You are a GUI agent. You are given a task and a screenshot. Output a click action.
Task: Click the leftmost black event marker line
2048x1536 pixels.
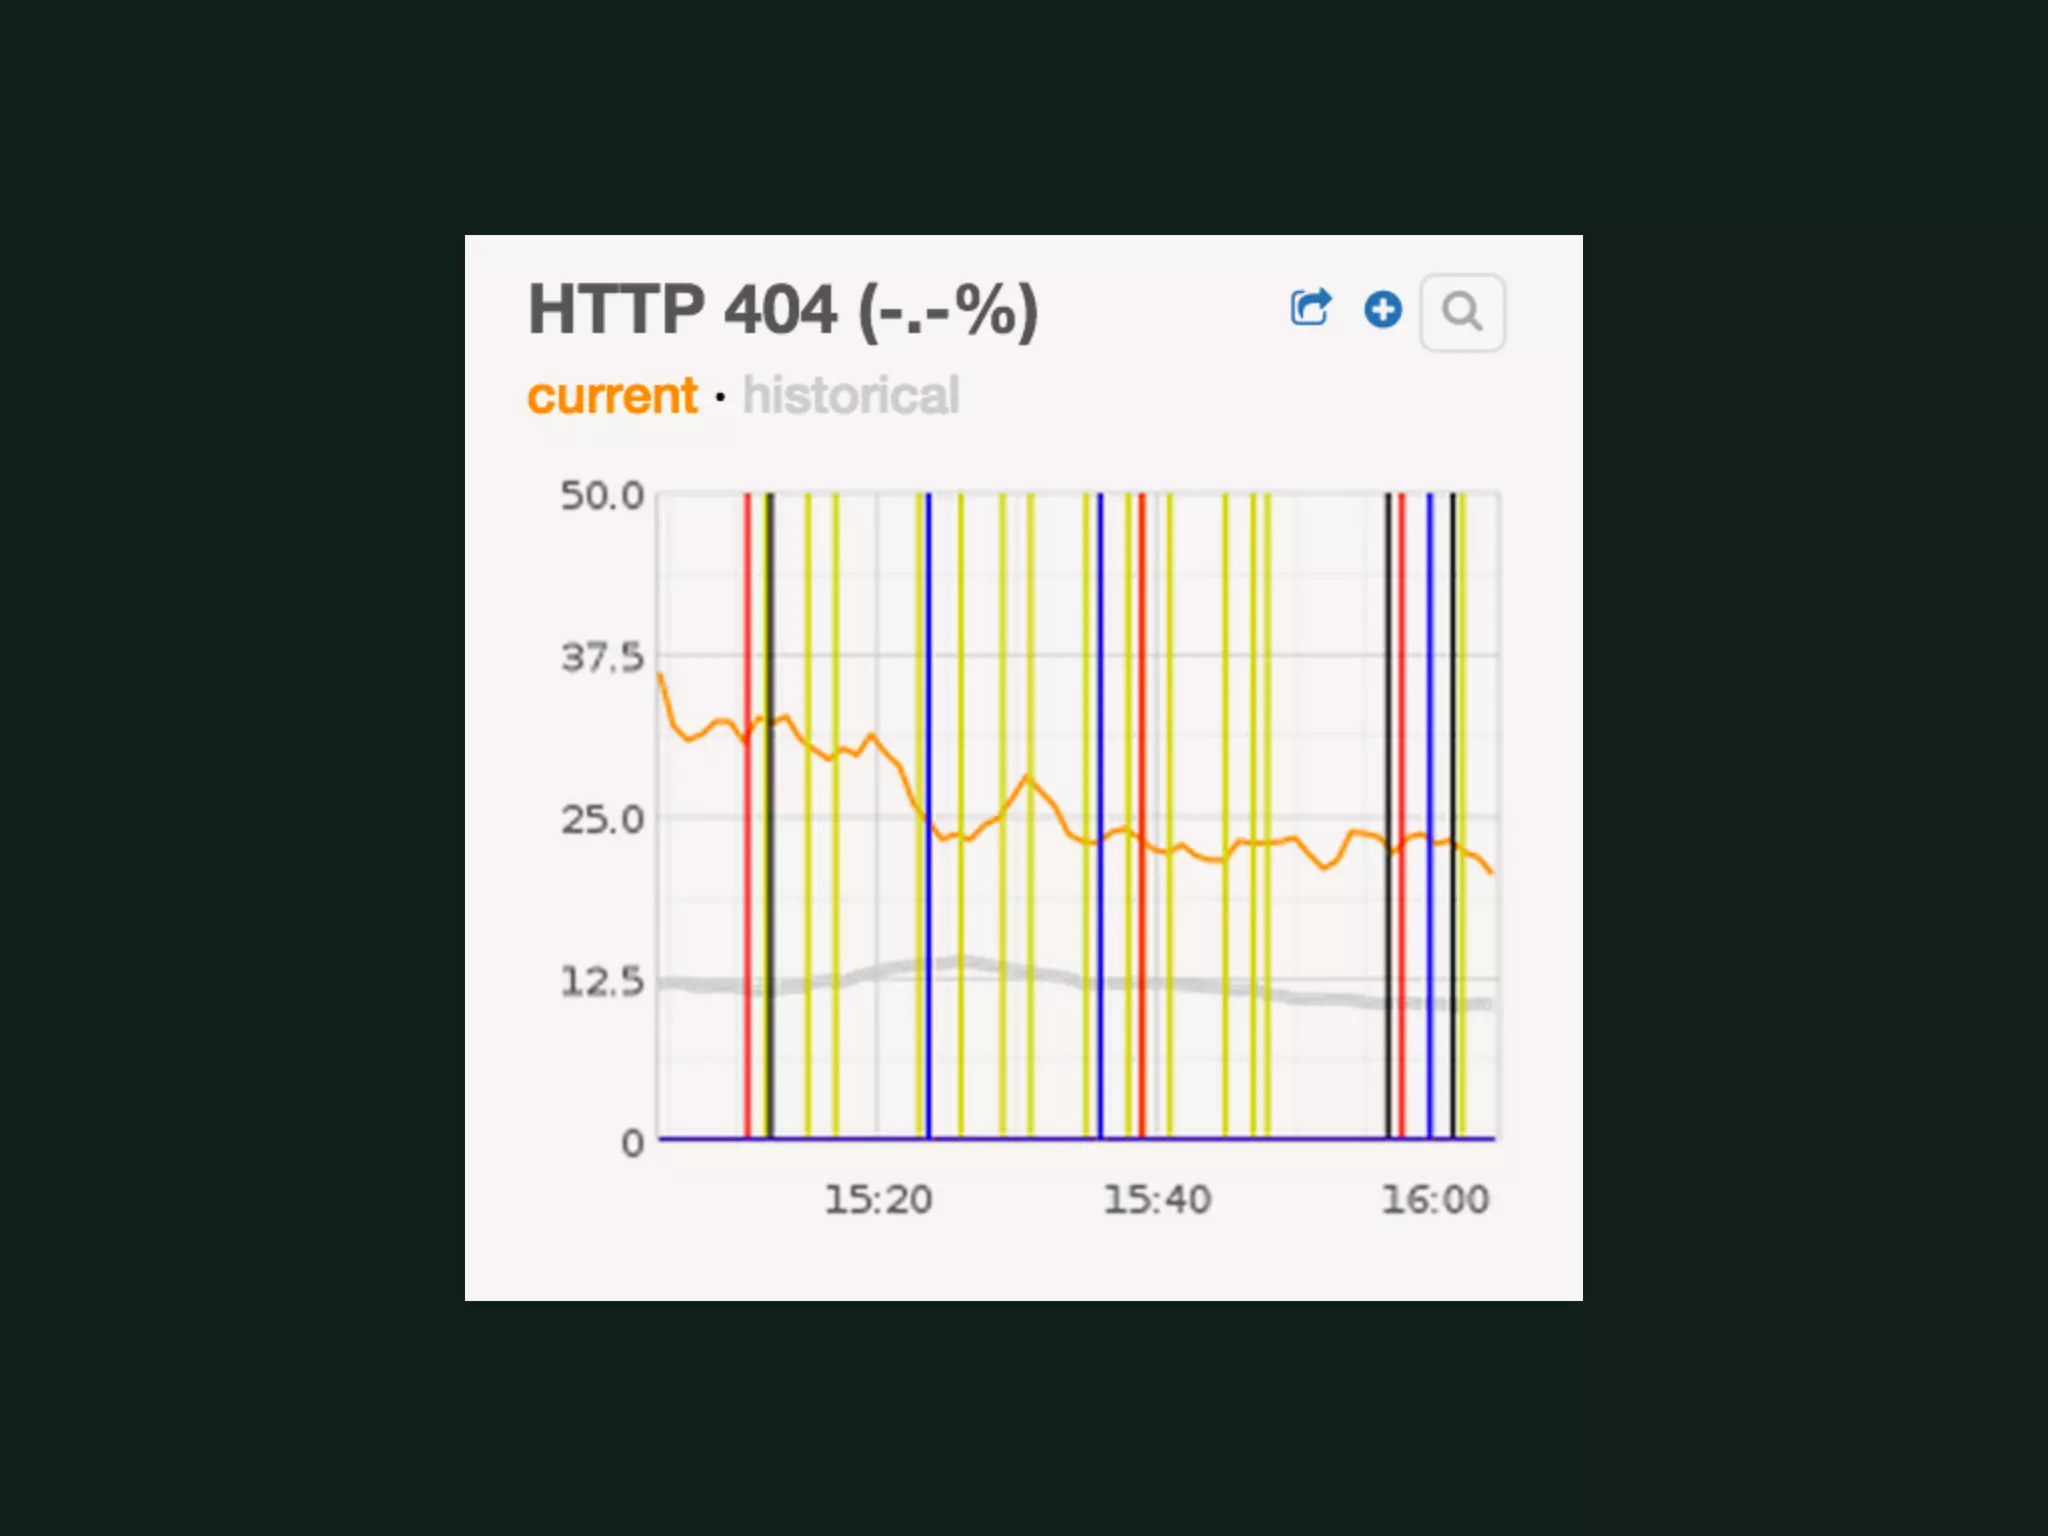(x=770, y=600)
